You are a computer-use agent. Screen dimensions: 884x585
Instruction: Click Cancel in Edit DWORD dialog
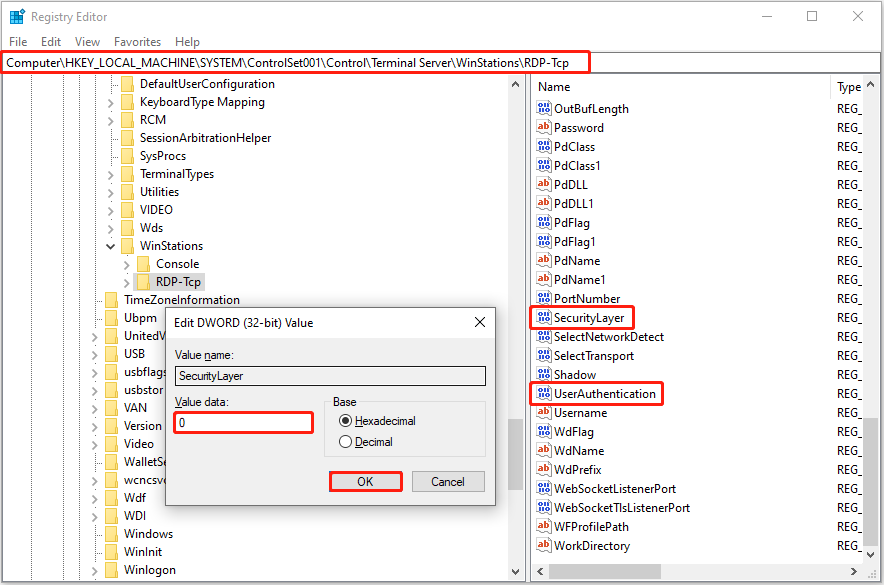[x=448, y=481]
